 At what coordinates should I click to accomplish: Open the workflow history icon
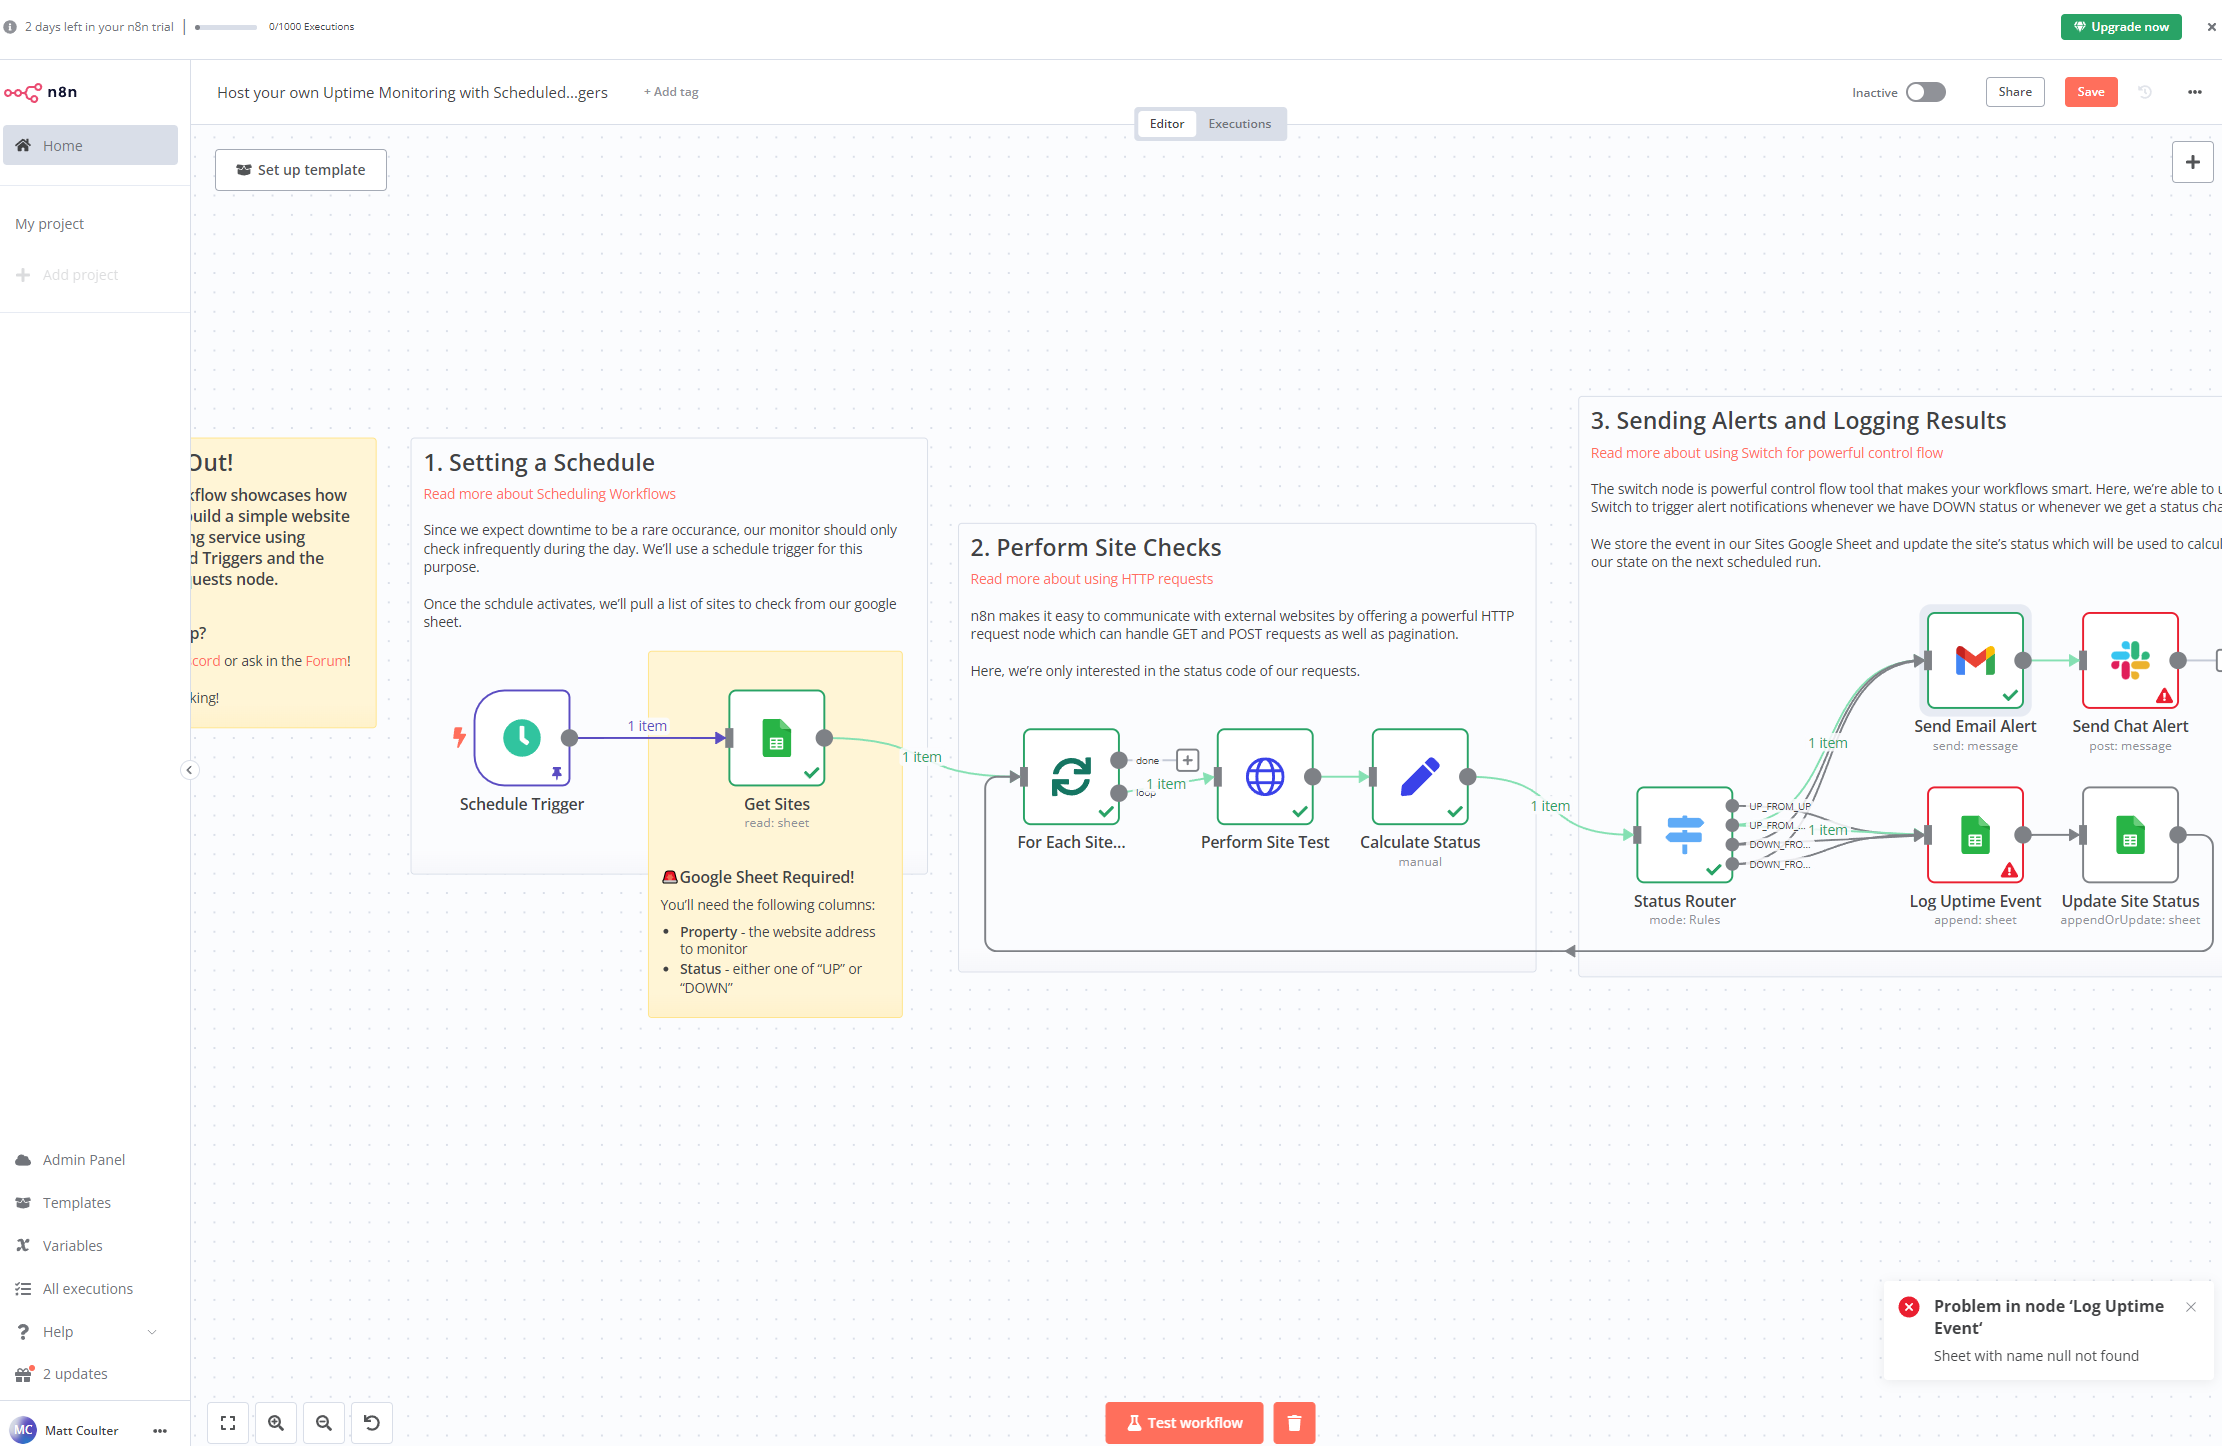[x=2145, y=92]
